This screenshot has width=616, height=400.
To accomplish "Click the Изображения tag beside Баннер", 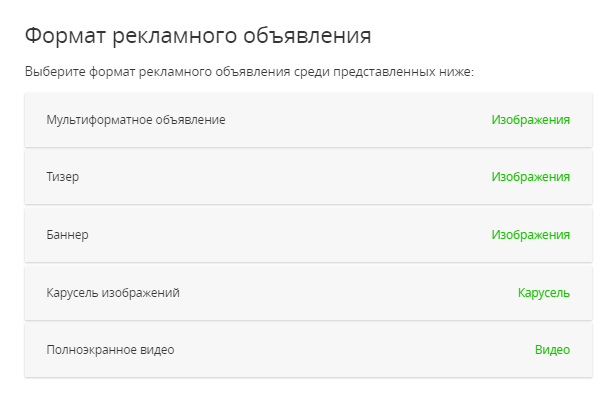I will tap(530, 235).
